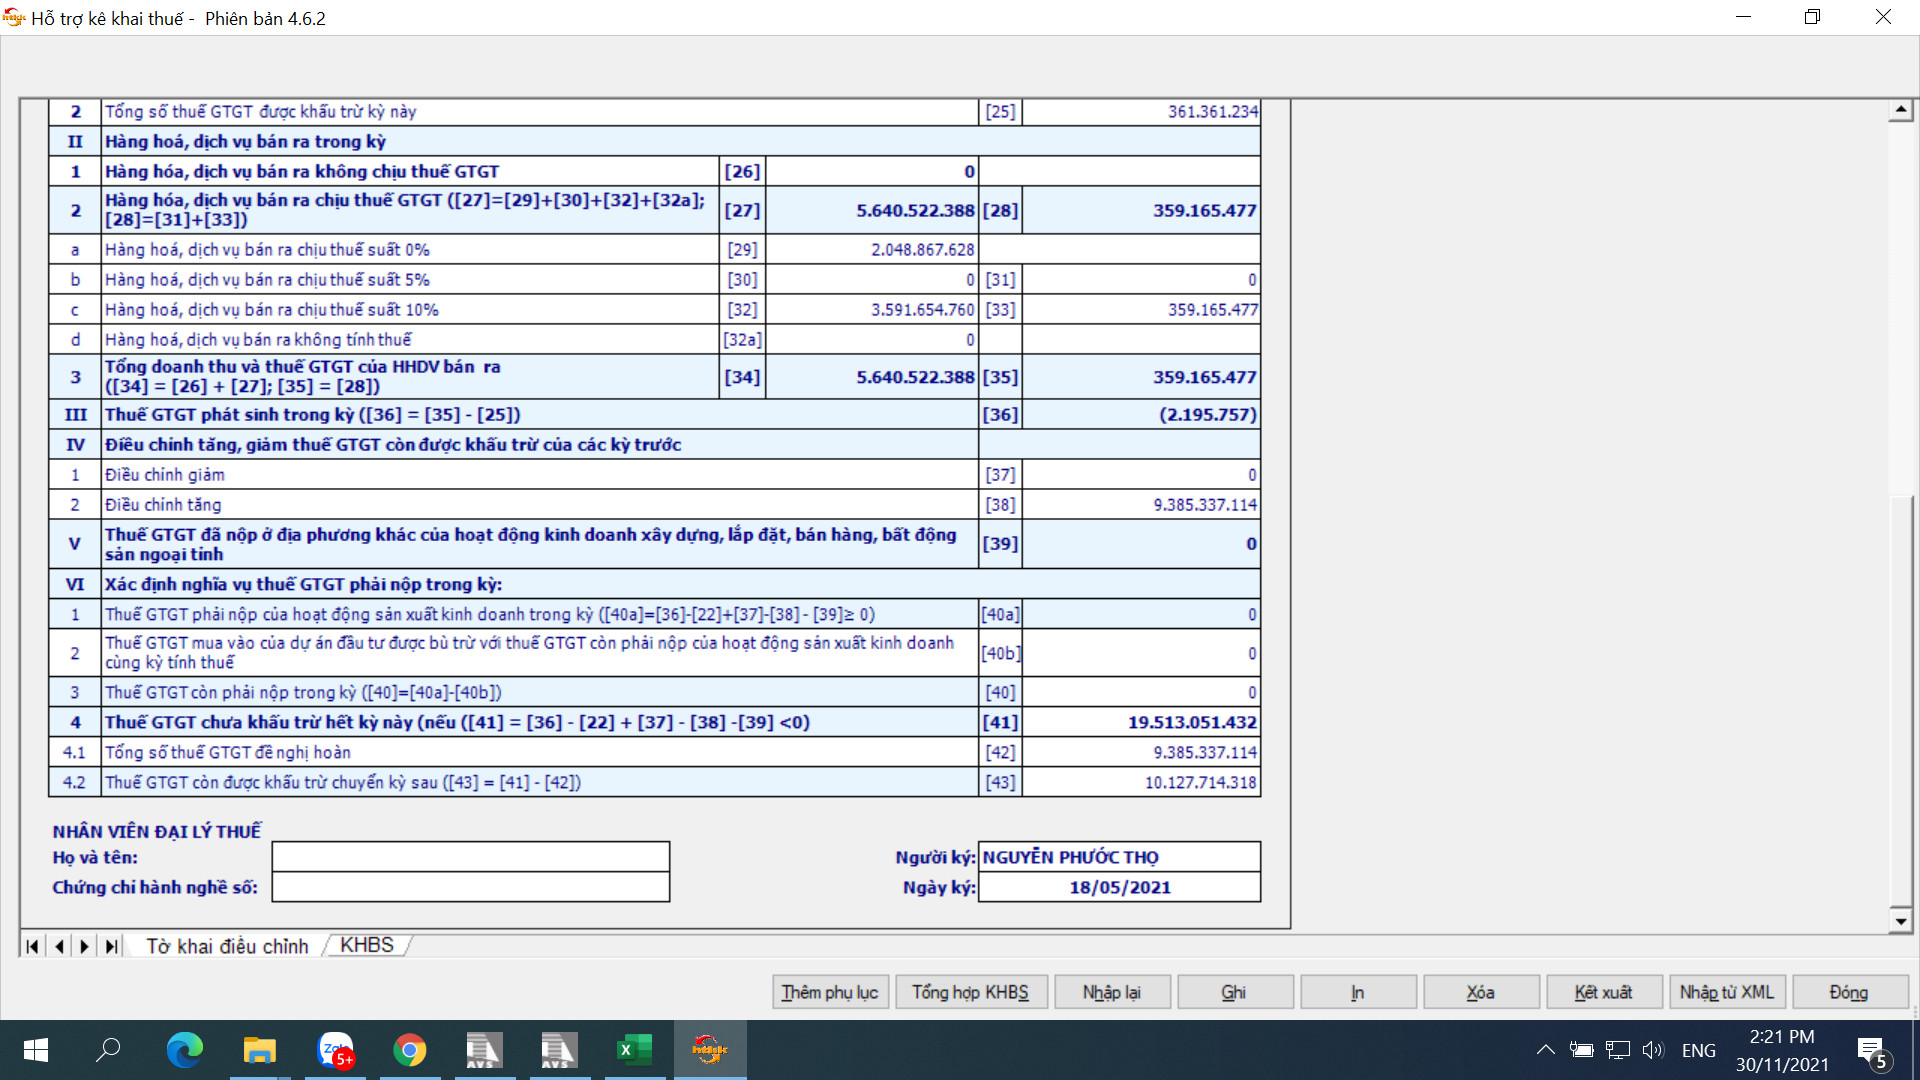Jump to last sheet navigation arrow
This screenshot has height=1080, width=1920.
point(111,946)
